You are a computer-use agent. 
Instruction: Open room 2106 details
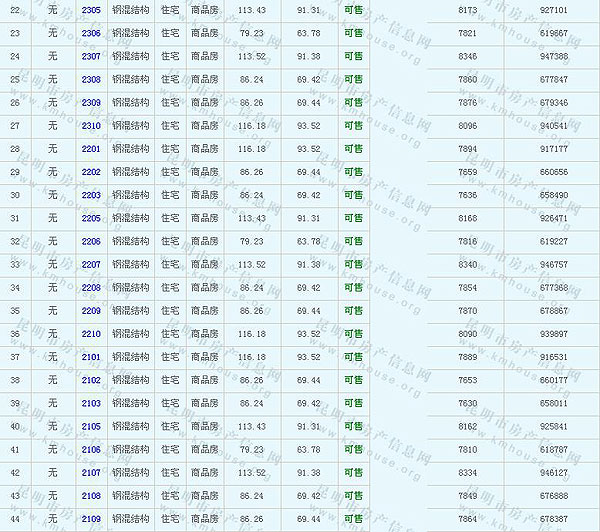(x=91, y=450)
